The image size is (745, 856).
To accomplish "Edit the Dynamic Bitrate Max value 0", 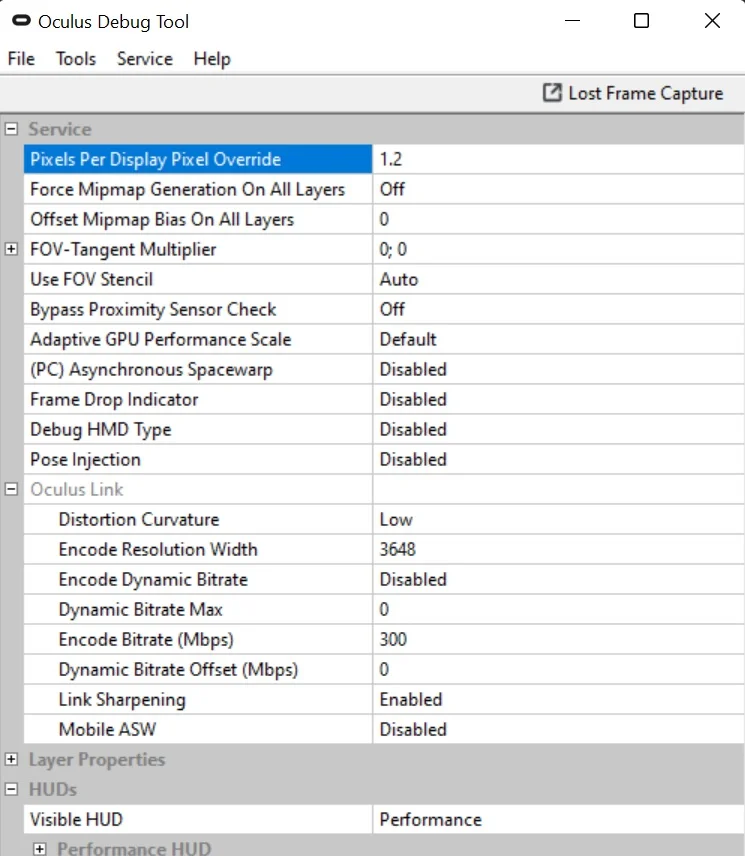I will 558,609.
